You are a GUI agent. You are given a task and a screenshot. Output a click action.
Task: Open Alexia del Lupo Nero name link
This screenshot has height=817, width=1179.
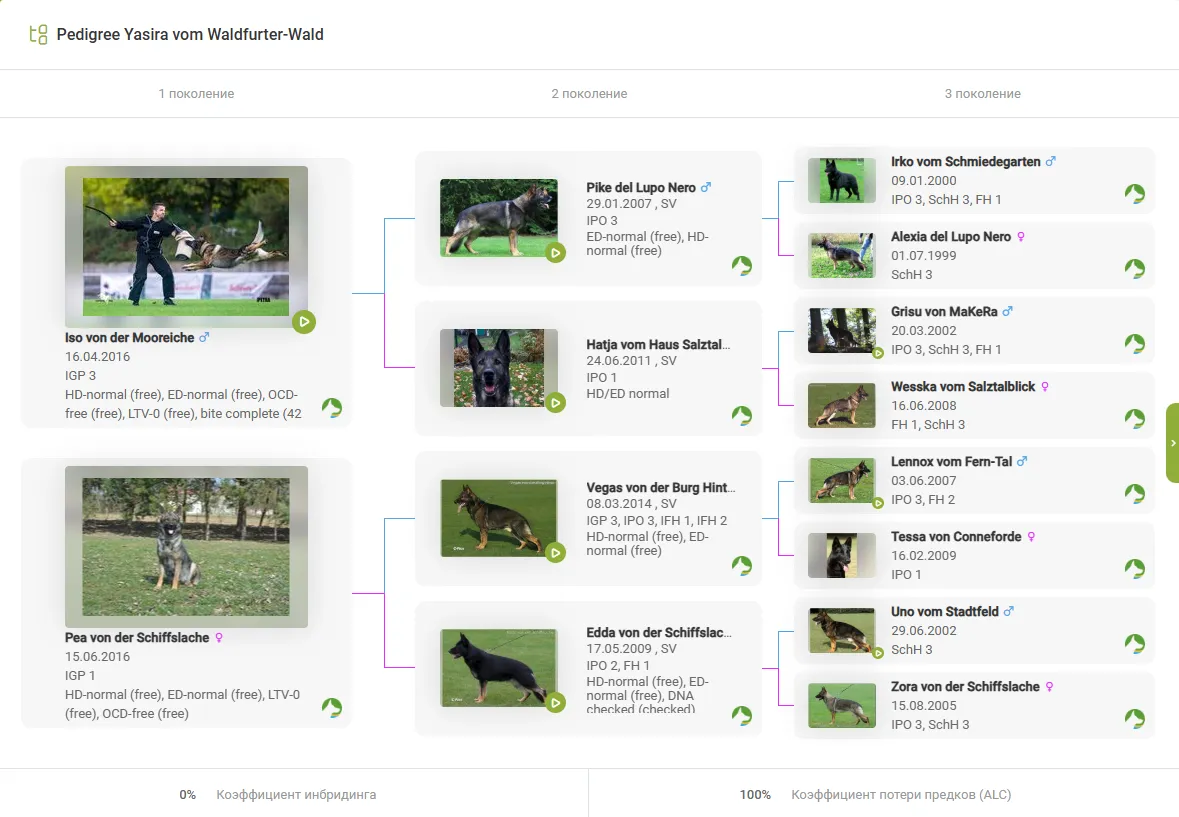tap(950, 237)
